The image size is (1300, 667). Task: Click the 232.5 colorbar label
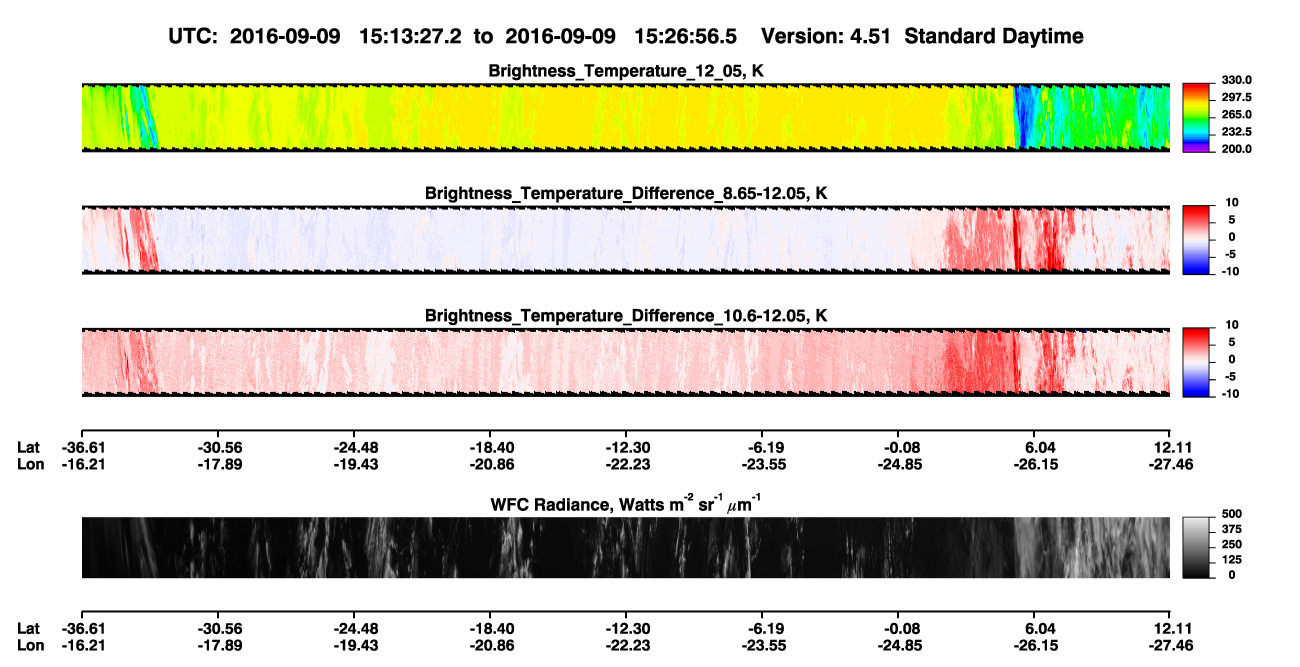click(x=1236, y=132)
